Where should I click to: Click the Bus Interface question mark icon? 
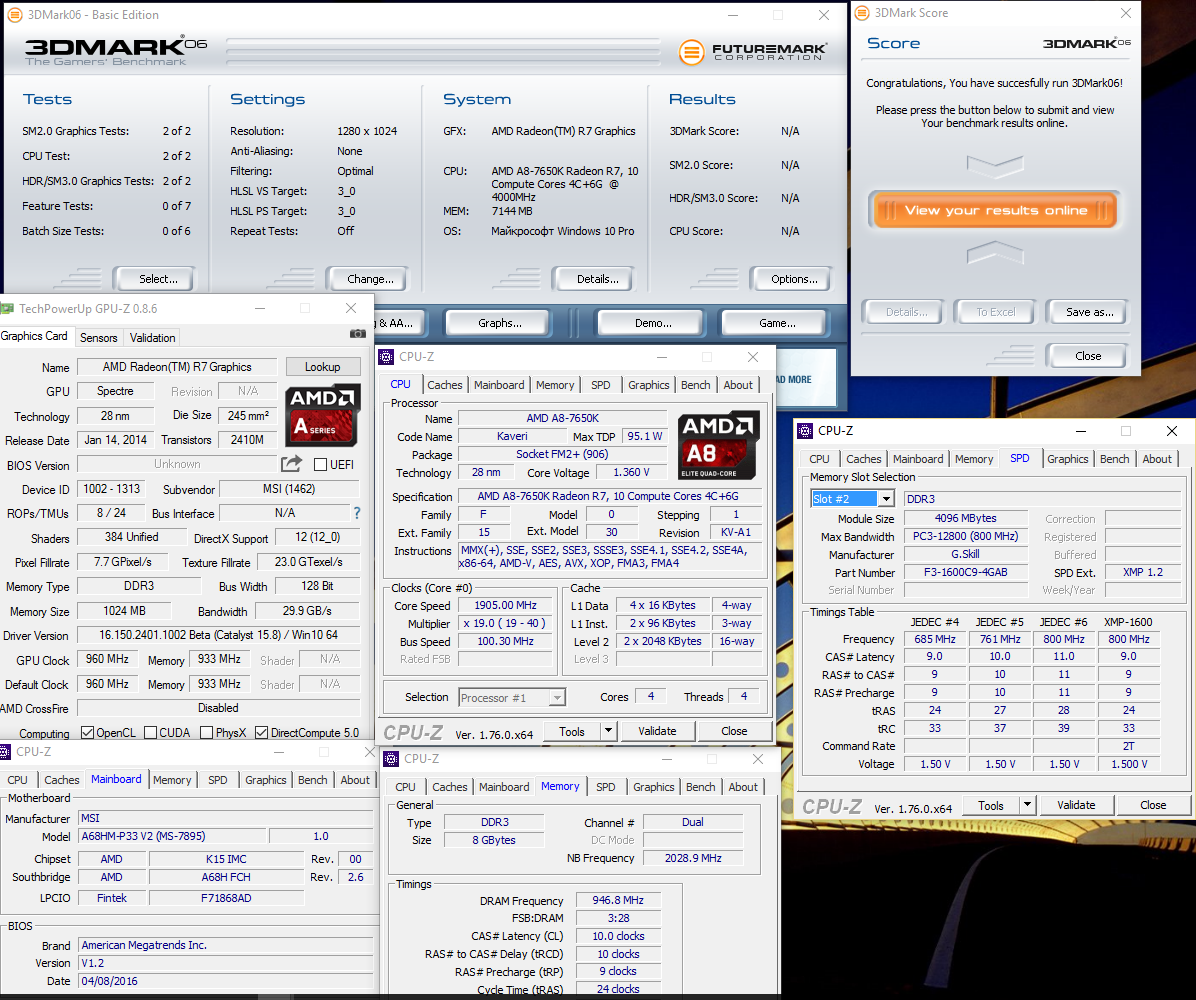coord(356,513)
